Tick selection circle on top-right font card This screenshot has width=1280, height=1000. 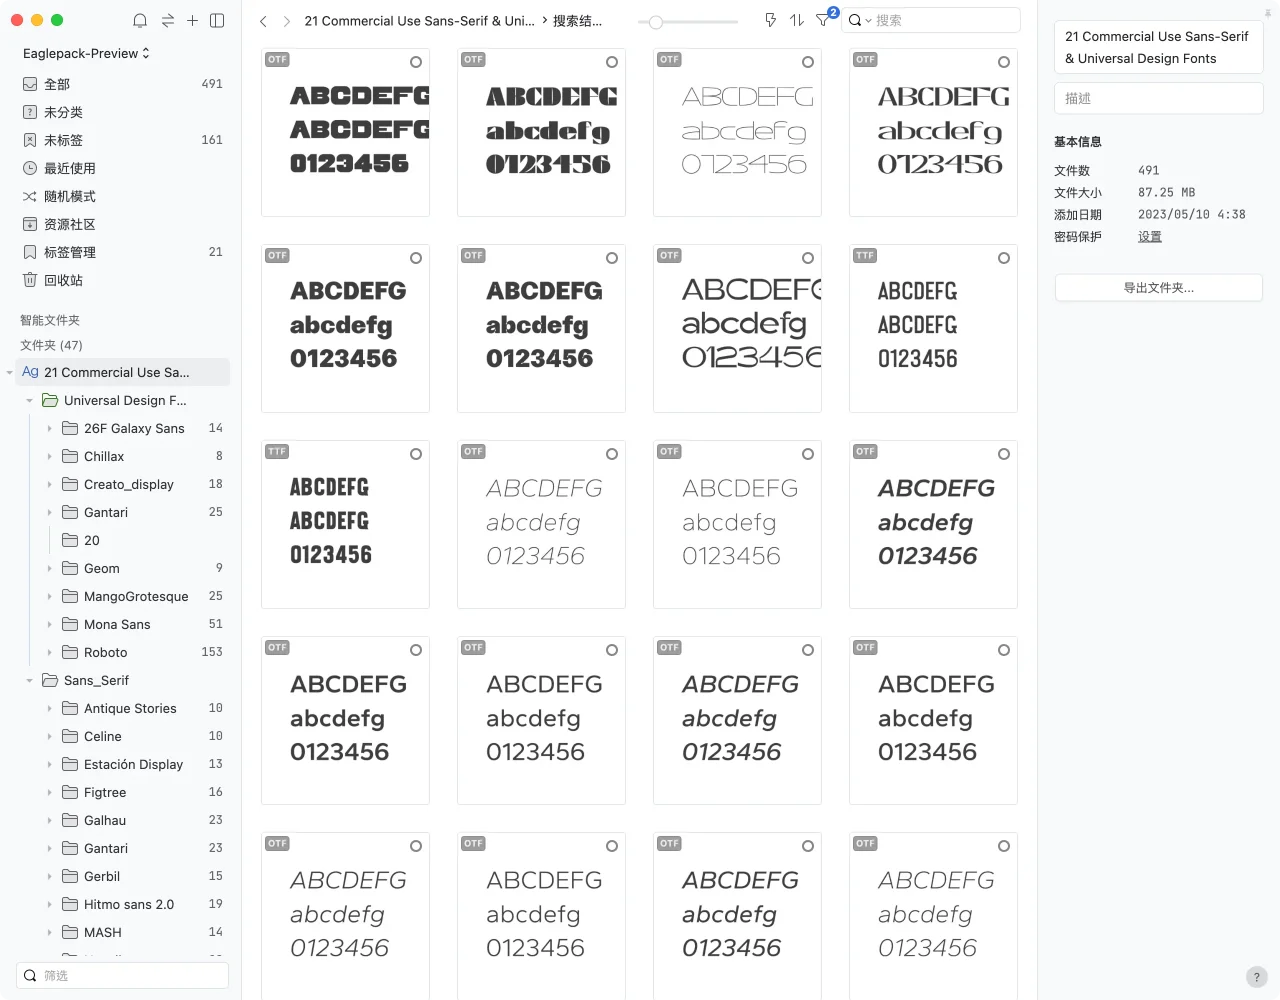[1004, 62]
